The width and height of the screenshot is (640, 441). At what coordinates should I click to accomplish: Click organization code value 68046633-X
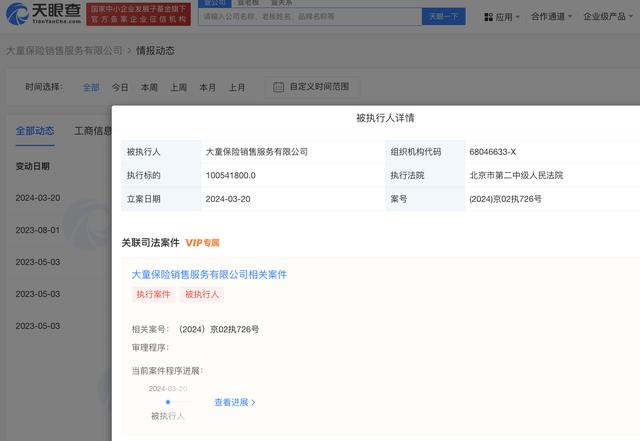[x=493, y=152]
